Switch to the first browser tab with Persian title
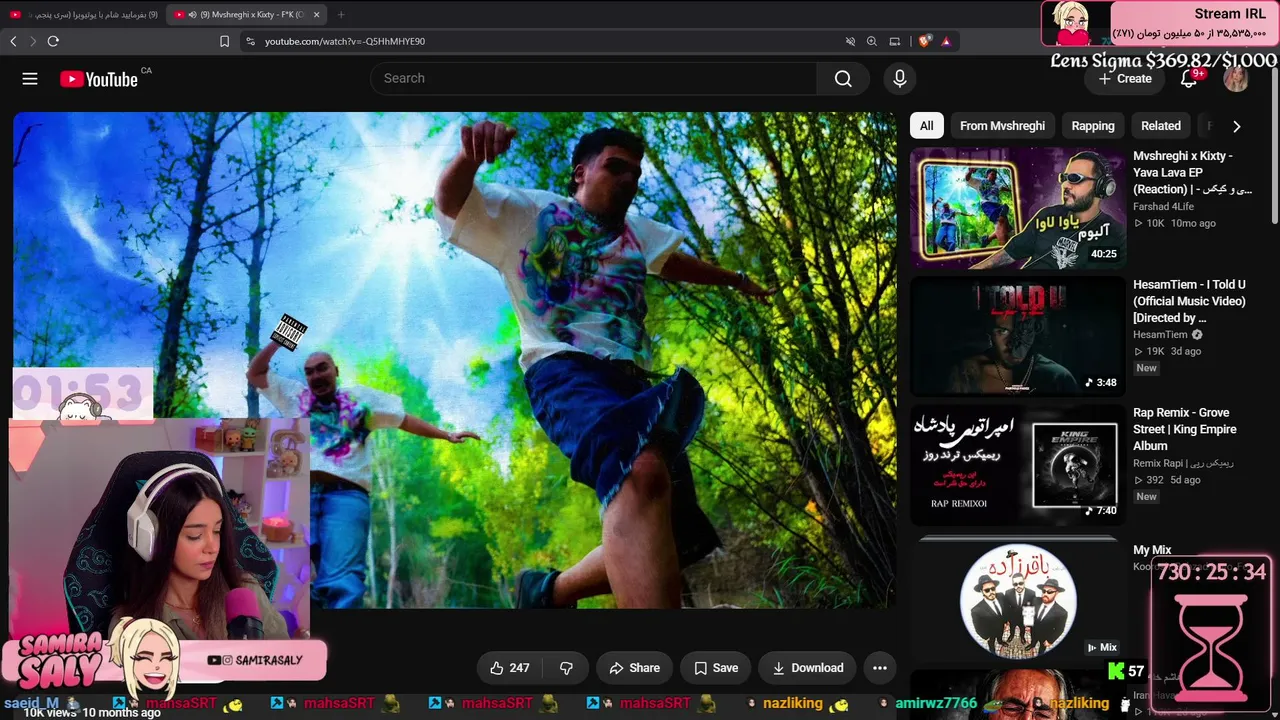Viewport: 1280px width, 720px height. 84,15
